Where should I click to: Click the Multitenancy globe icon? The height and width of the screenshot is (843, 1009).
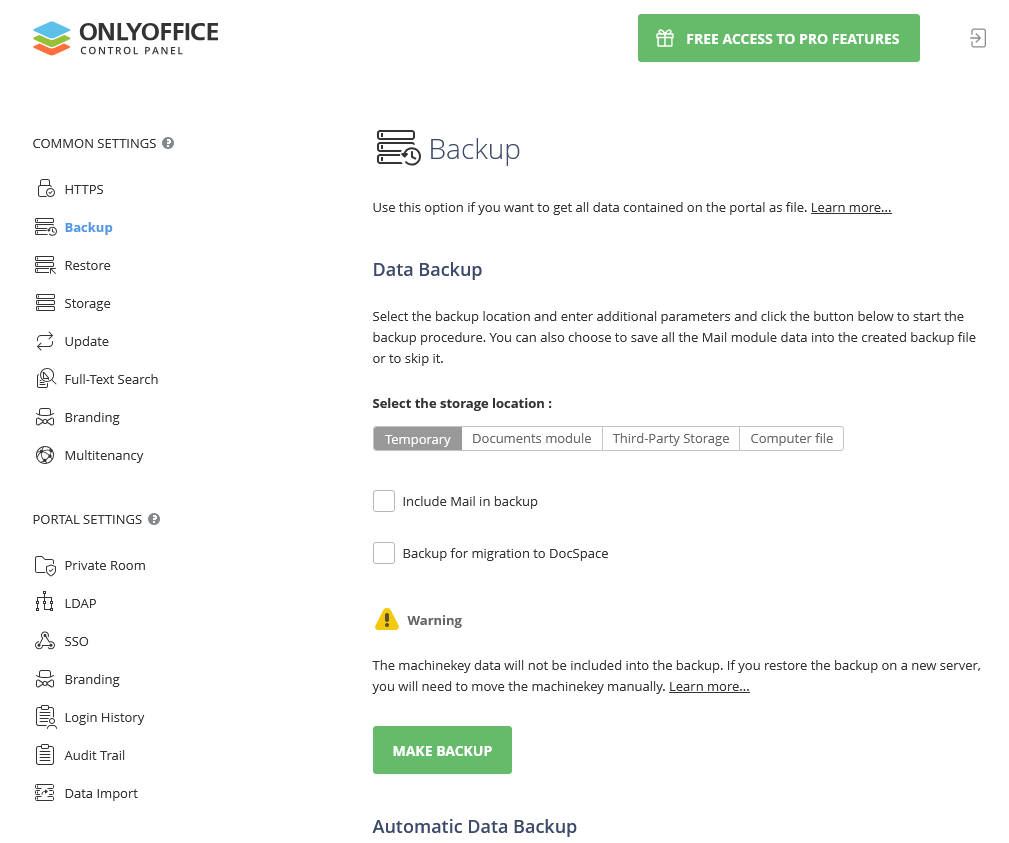tap(45, 455)
